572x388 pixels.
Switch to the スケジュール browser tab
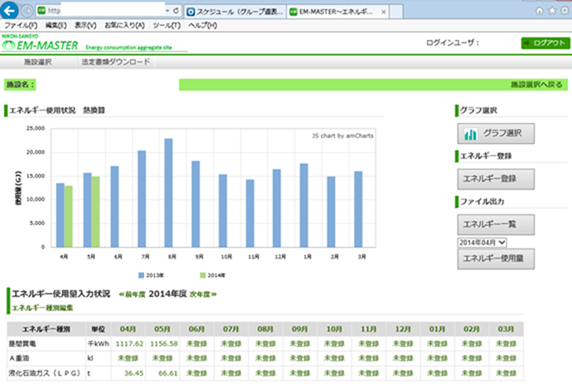click(235, 12)
